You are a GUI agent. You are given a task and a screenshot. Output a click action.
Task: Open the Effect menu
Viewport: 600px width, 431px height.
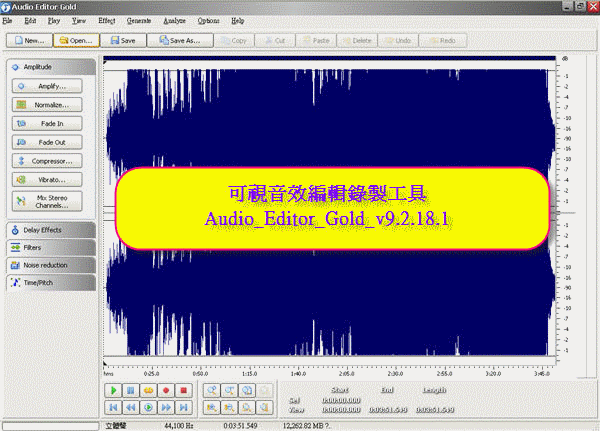click(107, 20)
